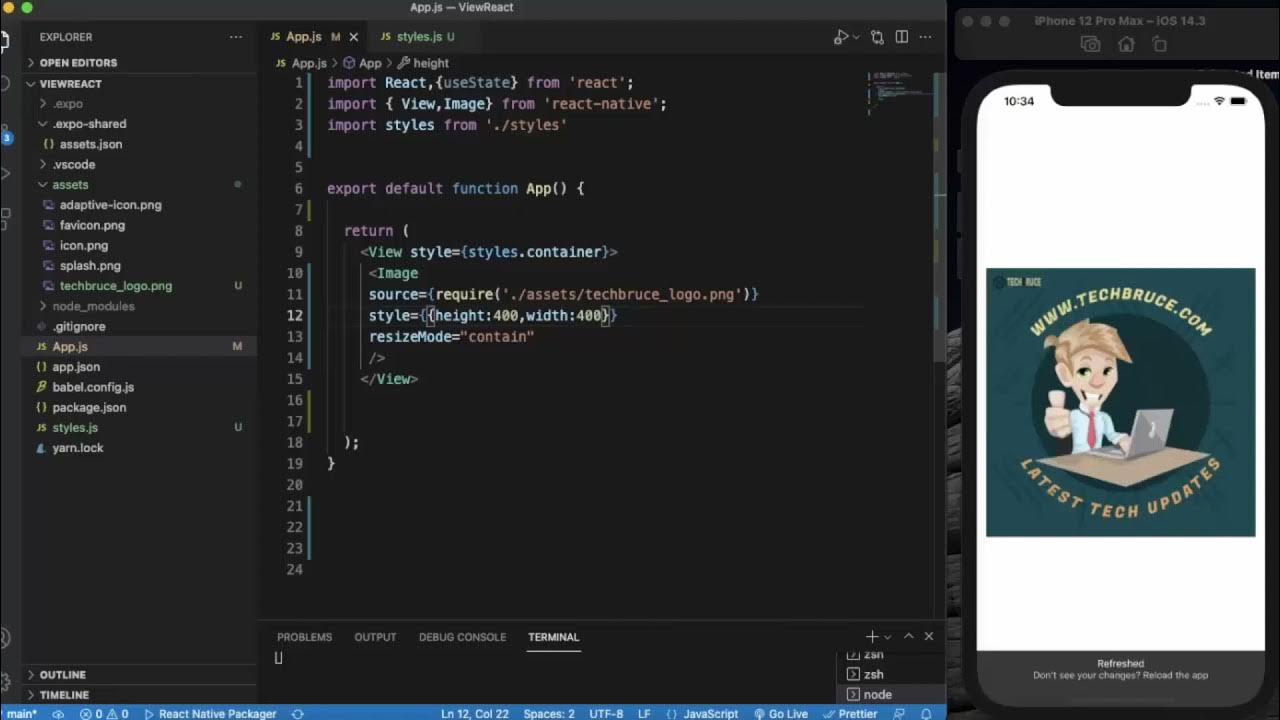The height and width of the screenshot is (720, 1280).
Task: Open the notifications bell
Action: [926, 713]
